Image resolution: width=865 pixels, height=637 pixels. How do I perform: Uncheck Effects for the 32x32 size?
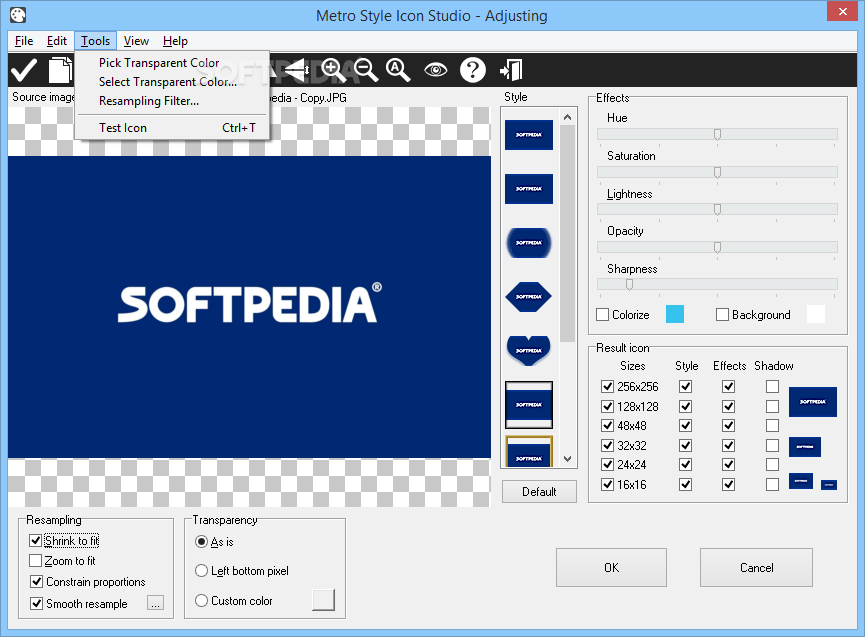coord(729,445)
